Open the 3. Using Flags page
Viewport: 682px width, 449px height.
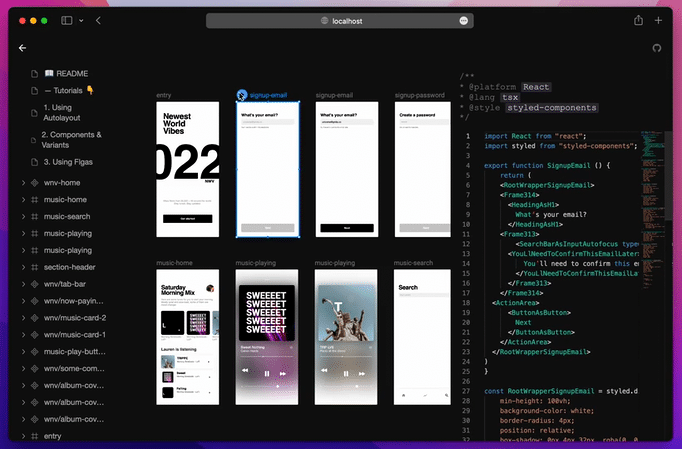pos(68,162)
